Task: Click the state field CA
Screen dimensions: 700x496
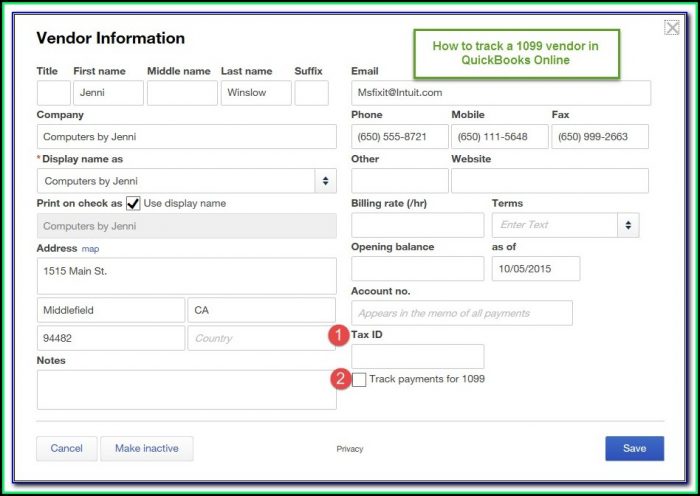Action: tap(262, 310)
